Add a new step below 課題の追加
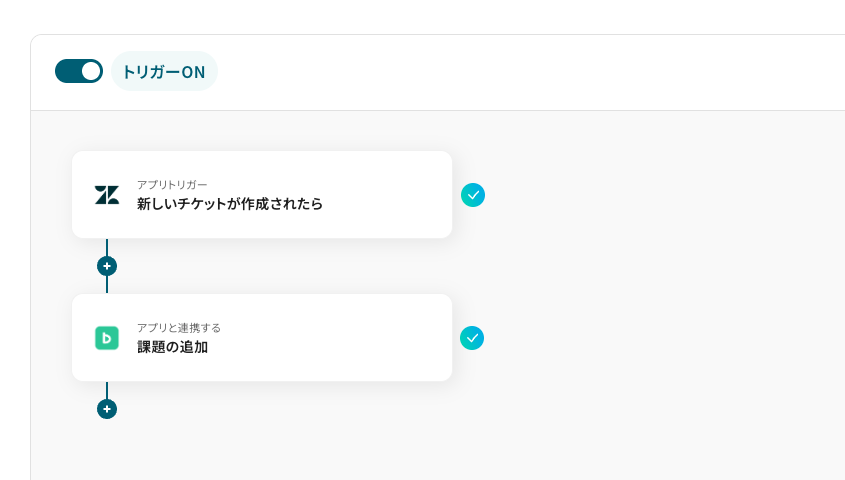Image resolution: width=845 pixels, height=480 pixels. click(107, 409)
